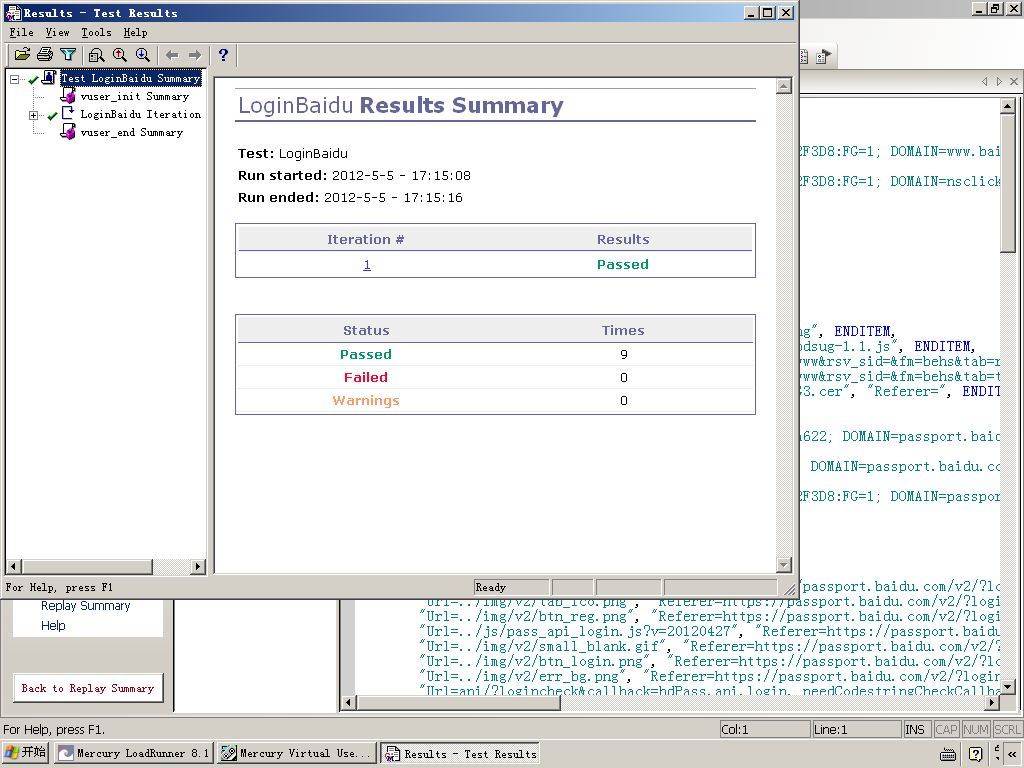Click the Go Back arrow in Results toolbar
The image size is (1024, 768).
pyautogui.click(x=172, y=55)
